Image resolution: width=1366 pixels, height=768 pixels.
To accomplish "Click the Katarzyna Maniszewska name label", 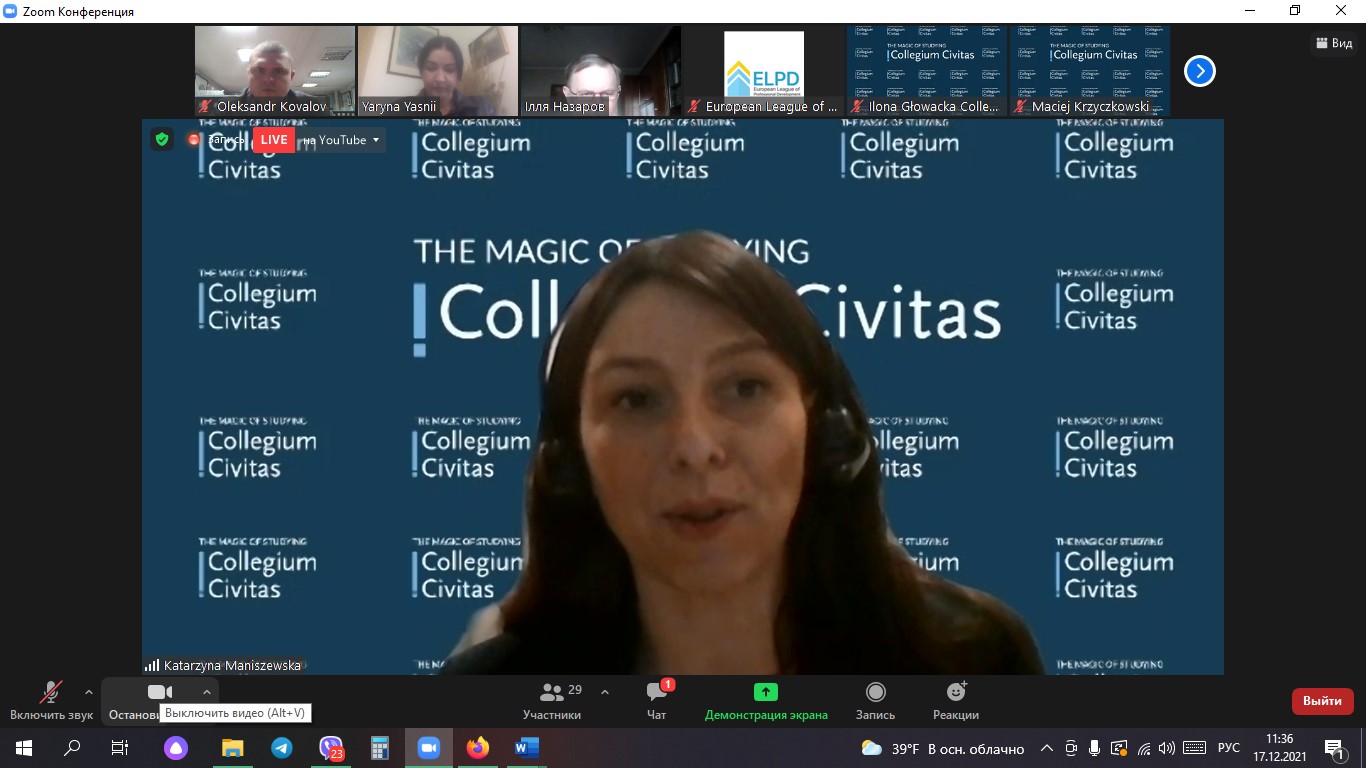I will pos(232,665).
